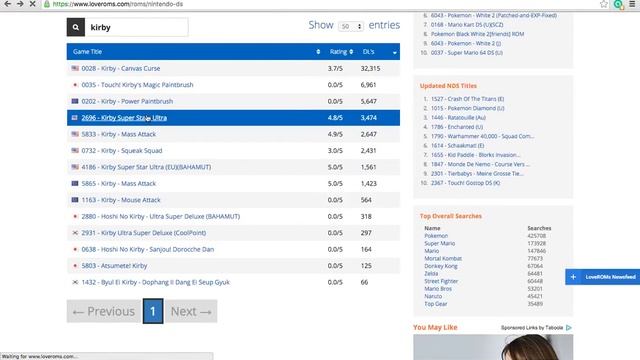Click the Japan flag beside Touch! Kirby's Magic Paintbrush
The width and height of the screenshot is (640, 360).
click(75, 85)
